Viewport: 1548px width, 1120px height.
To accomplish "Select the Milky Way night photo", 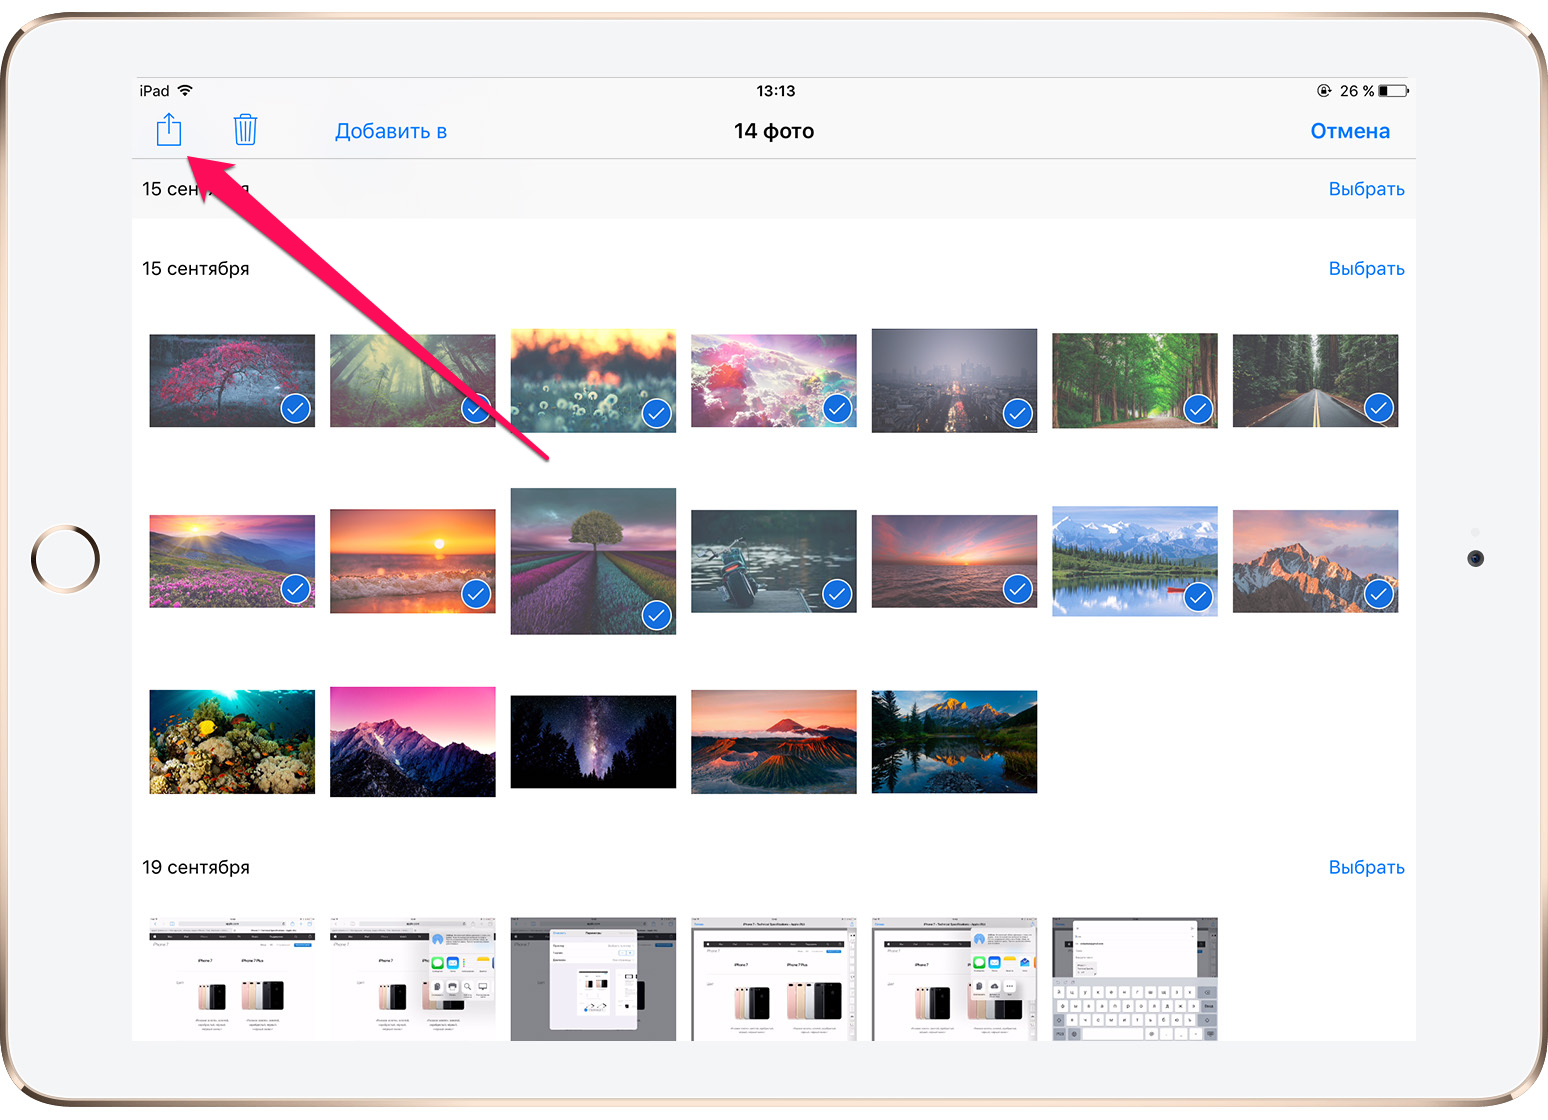I will pyautogui.click(x=593, y=742).
